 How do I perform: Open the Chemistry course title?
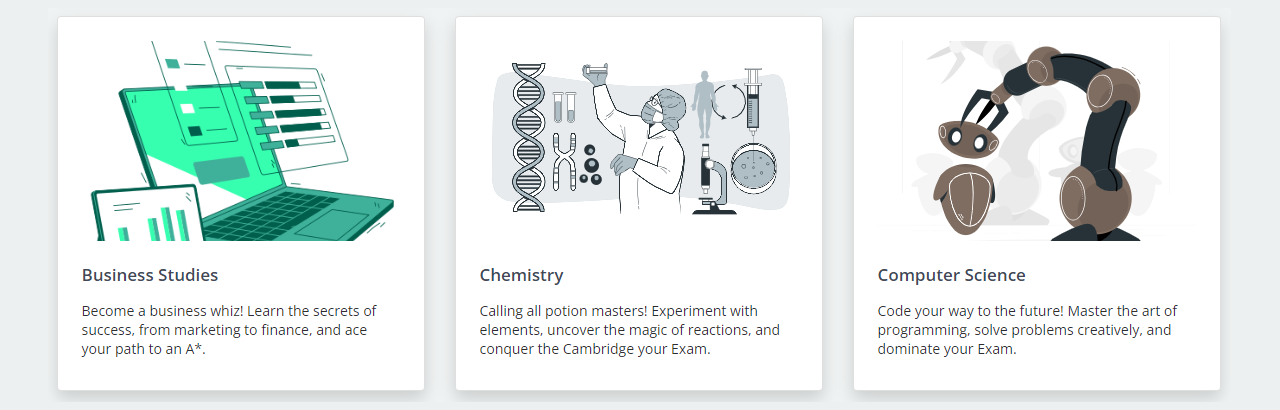[x=521, y=275]
